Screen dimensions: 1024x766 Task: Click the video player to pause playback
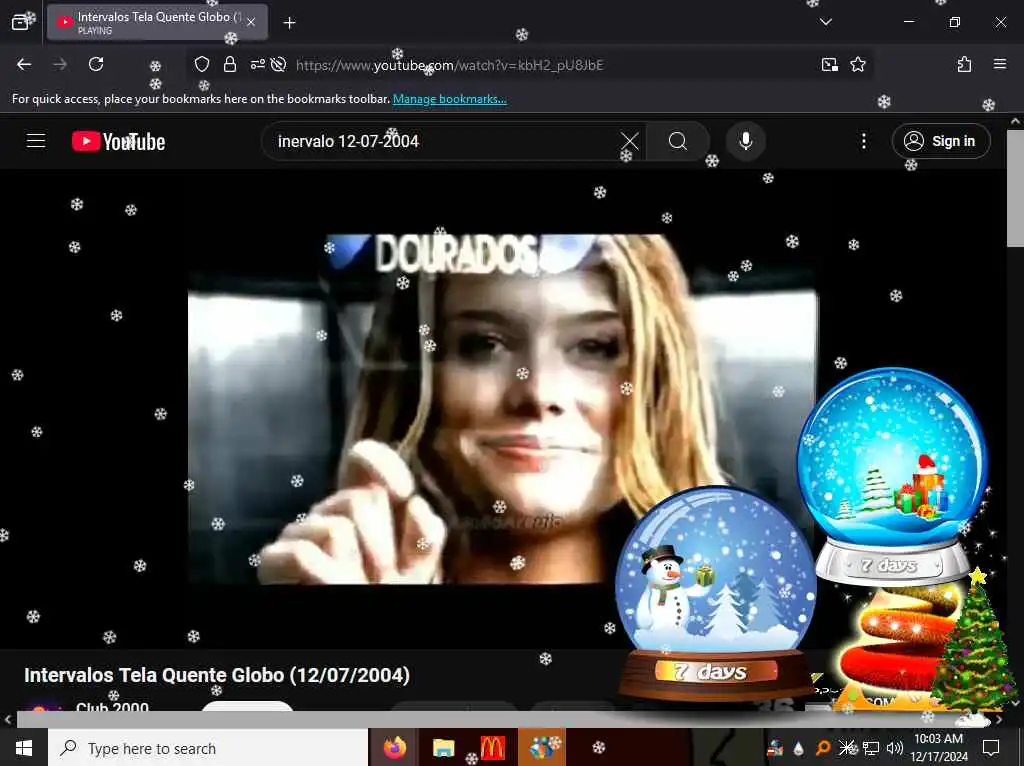pos(503,409)
